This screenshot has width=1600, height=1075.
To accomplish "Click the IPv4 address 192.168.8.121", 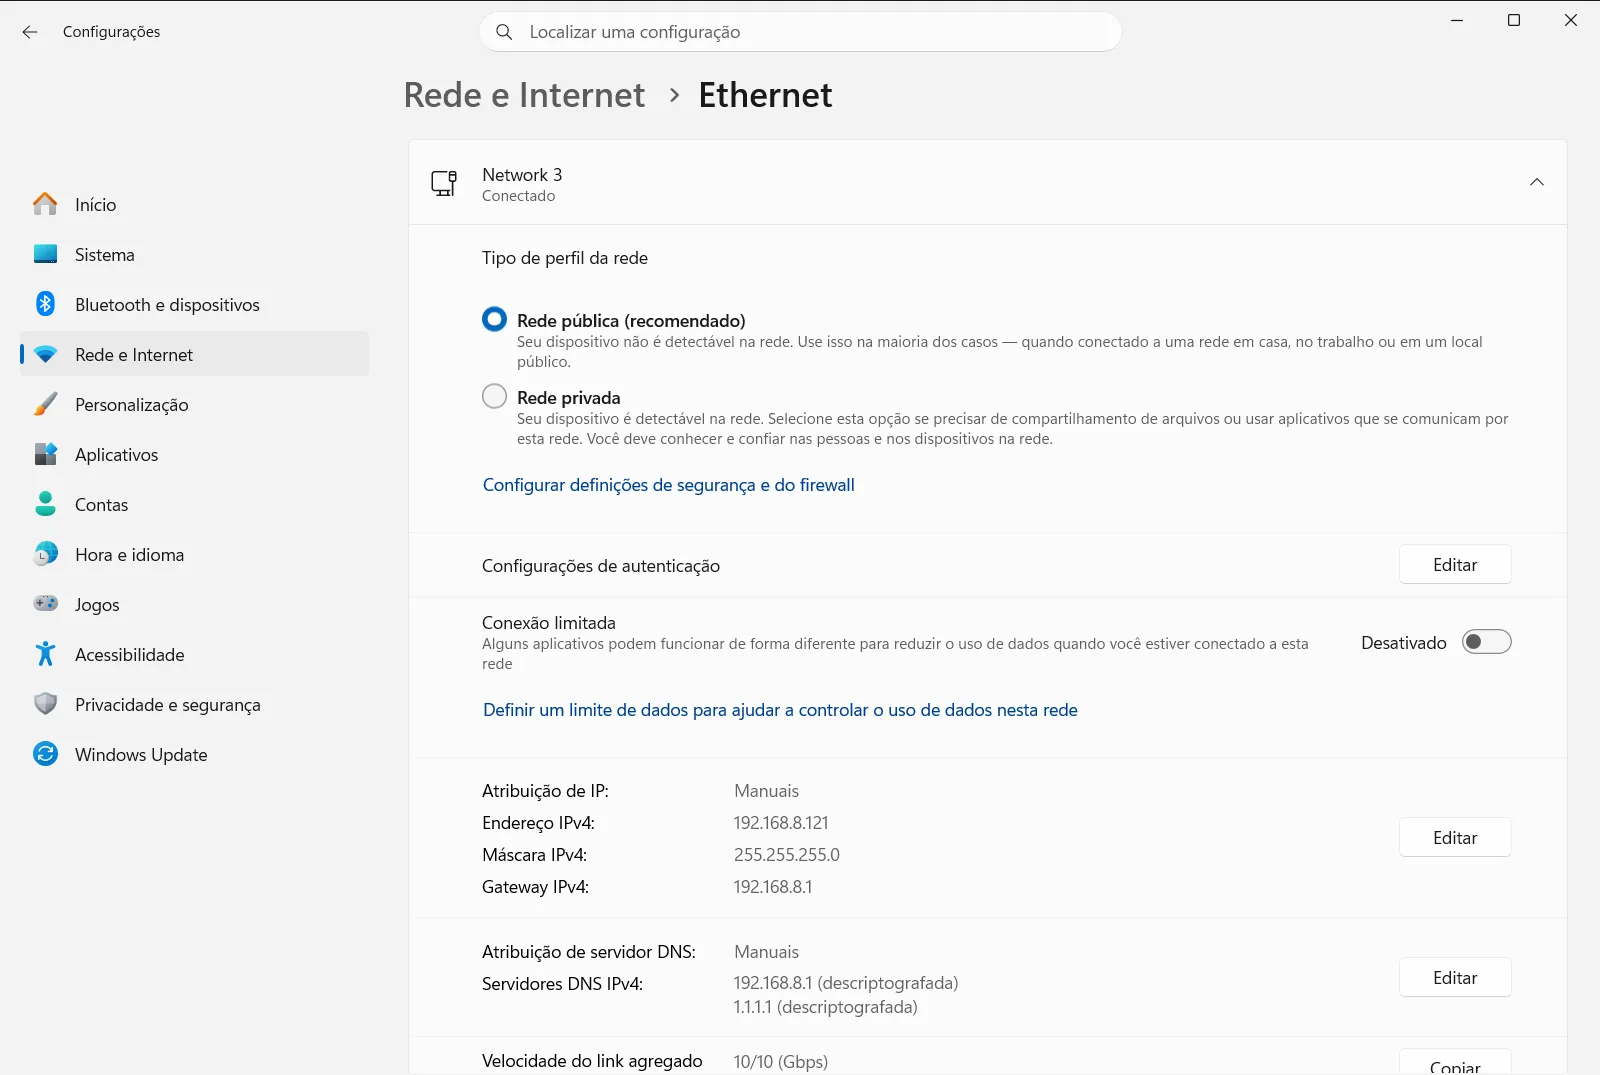I will coord(781,823).
